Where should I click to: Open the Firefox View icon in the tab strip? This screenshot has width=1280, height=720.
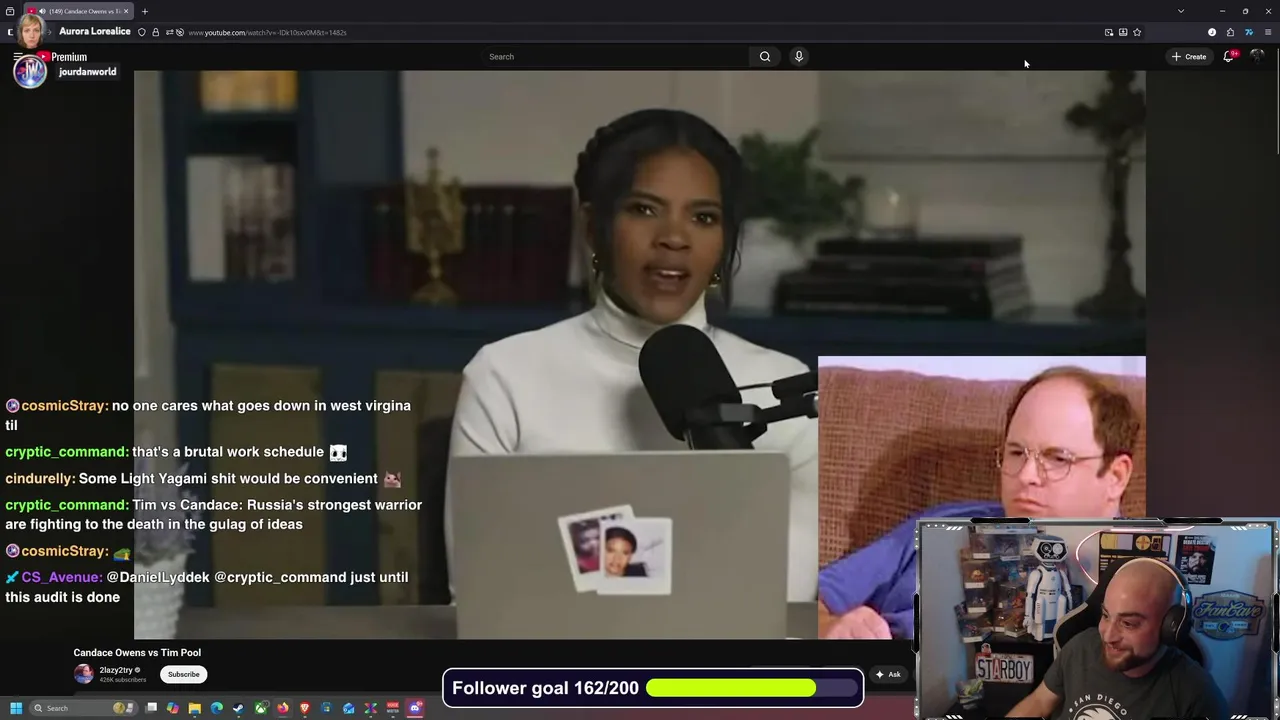[x=10, y=11]
